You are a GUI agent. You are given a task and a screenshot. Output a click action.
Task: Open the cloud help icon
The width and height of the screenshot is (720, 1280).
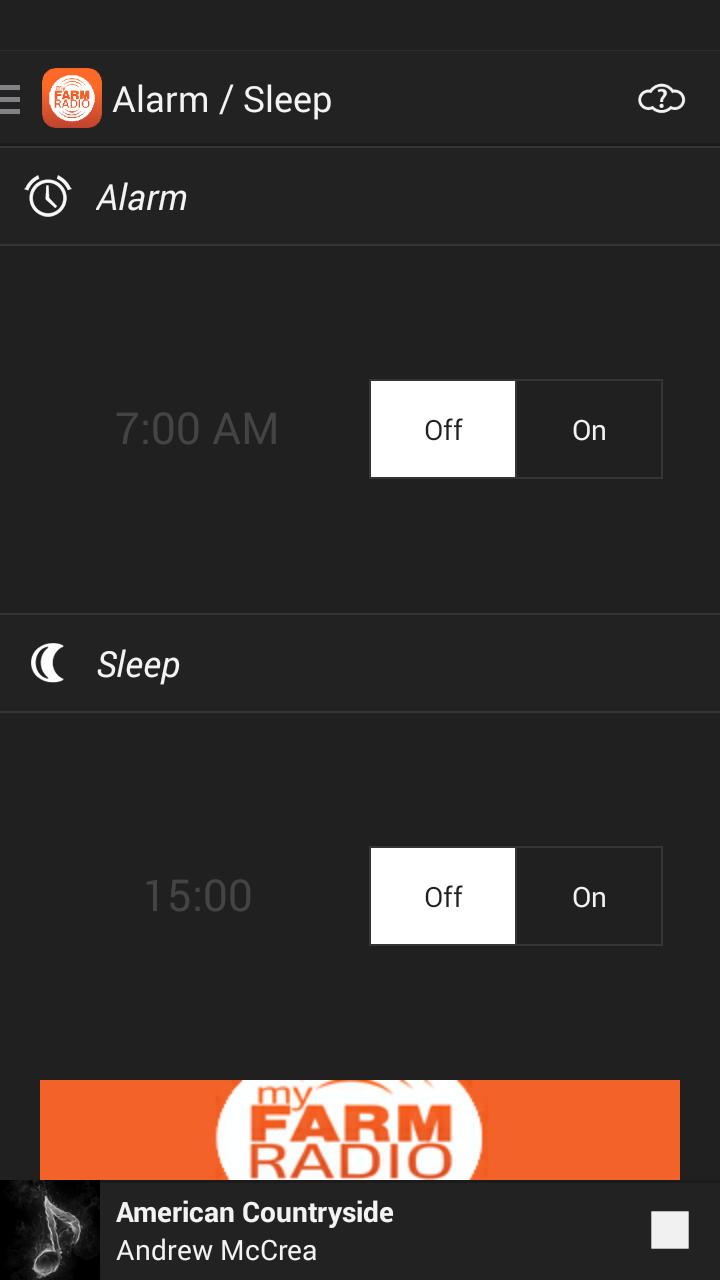pyautogui.click(x=661, y=99)
